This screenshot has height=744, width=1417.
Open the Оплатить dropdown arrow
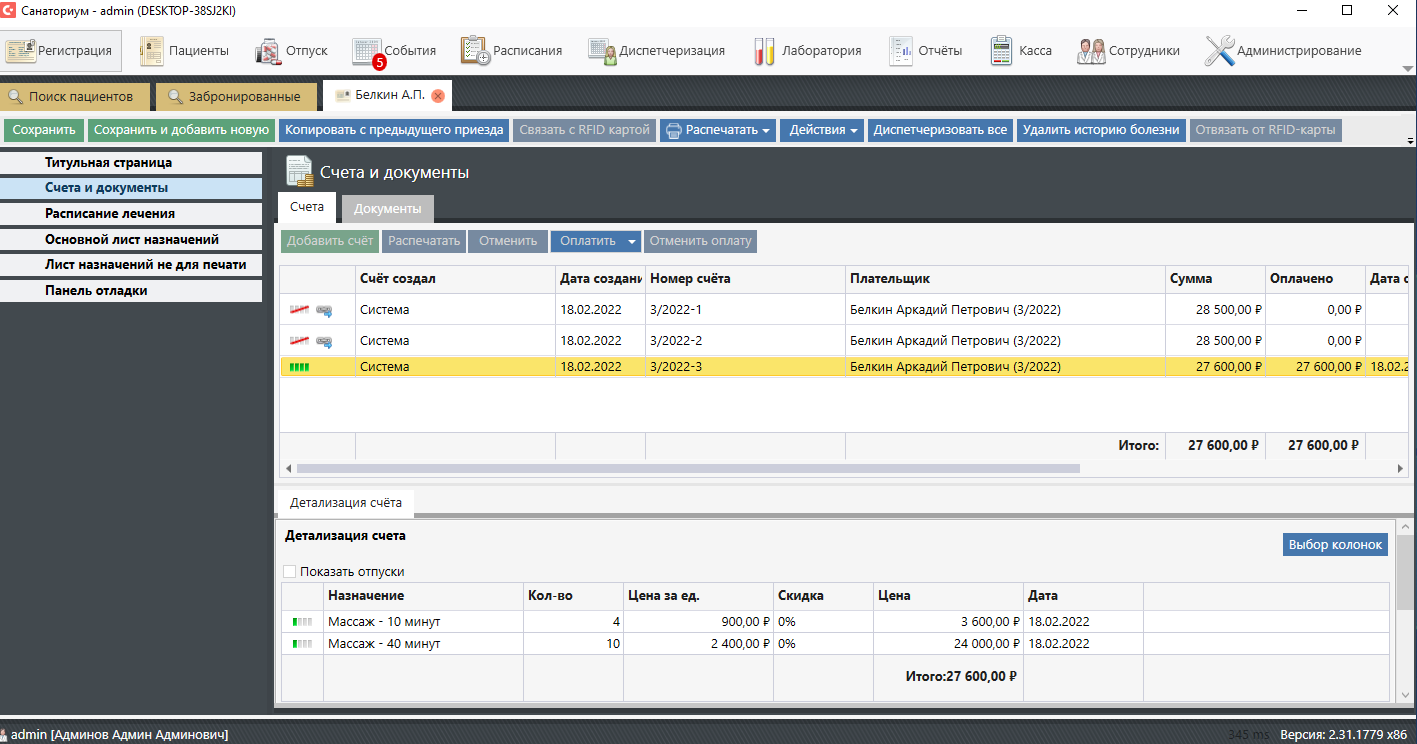coord(631,241)
